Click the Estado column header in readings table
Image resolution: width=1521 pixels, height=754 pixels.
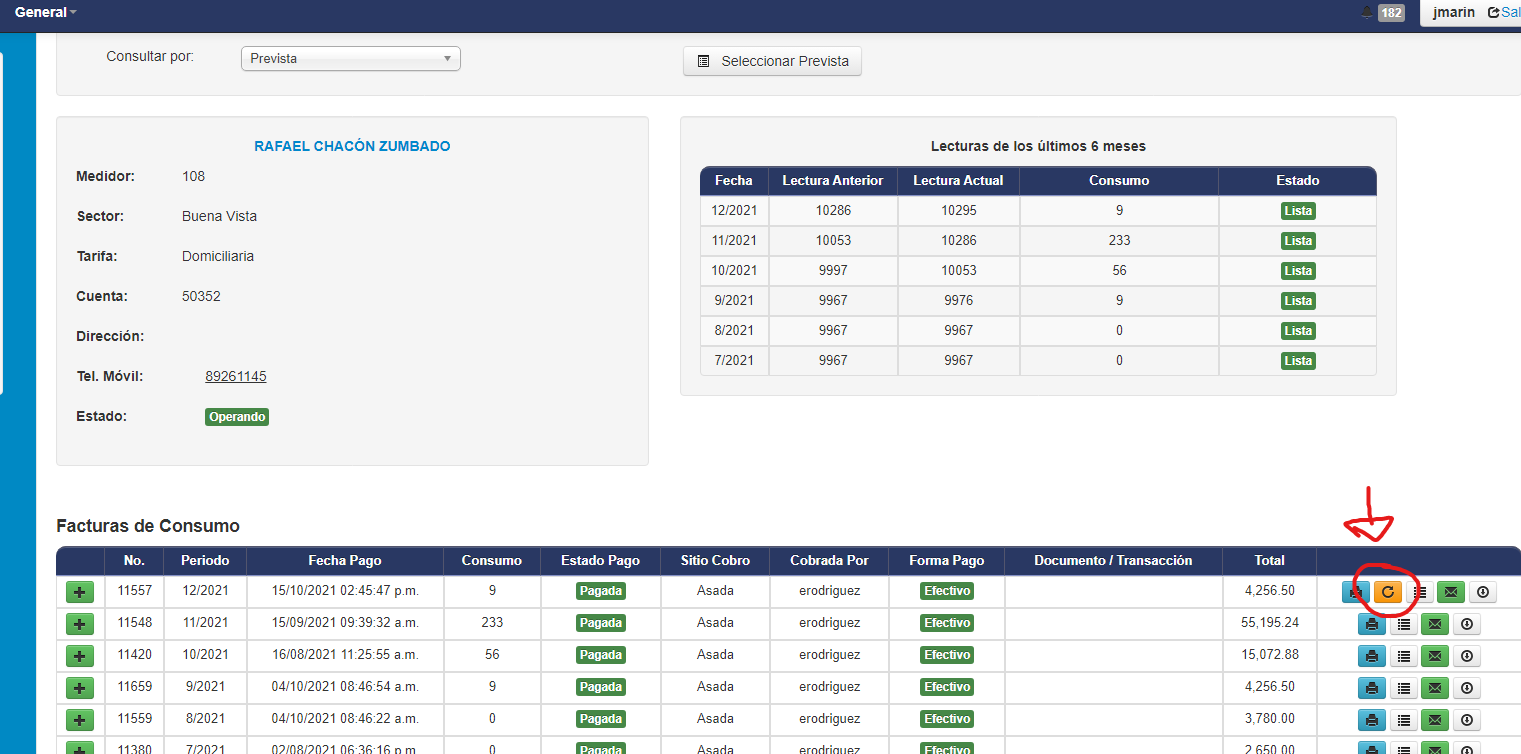tap(1298, 181)
